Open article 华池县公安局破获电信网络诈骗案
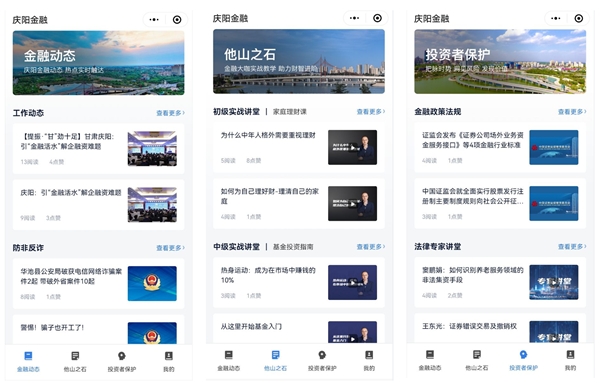The height and width of the screenshot is (383, 600). (98, 284)
